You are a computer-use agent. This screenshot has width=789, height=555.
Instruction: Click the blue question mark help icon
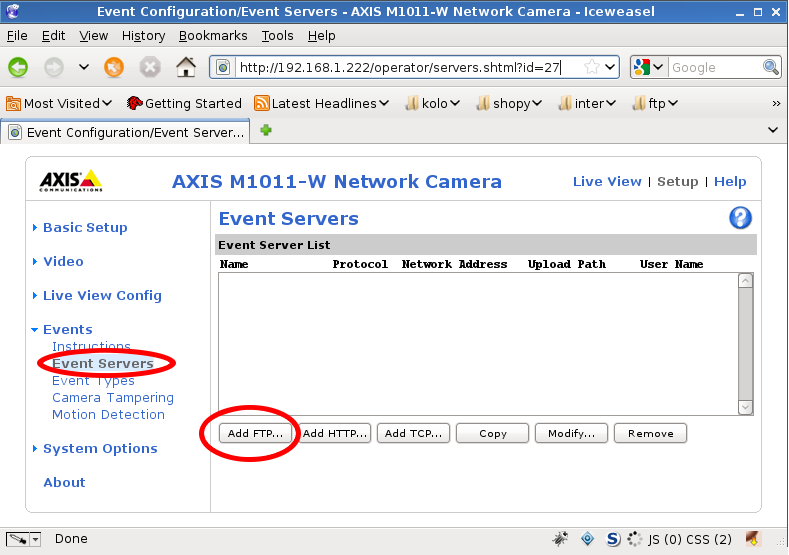click(x=740, y=218)
